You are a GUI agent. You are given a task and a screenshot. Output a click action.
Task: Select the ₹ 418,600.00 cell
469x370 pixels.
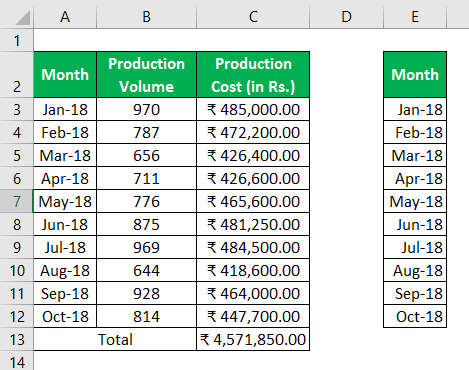click(253, 270)
